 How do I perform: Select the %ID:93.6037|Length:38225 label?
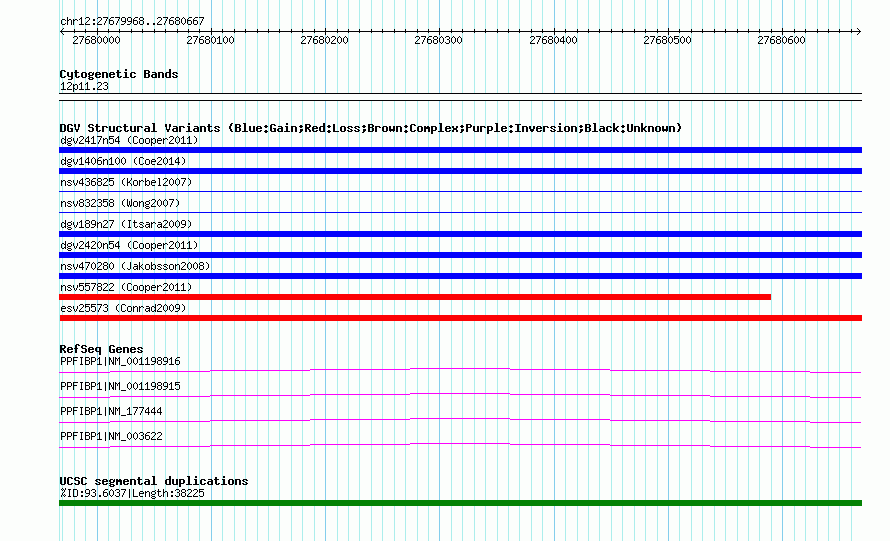pos(132,493)
